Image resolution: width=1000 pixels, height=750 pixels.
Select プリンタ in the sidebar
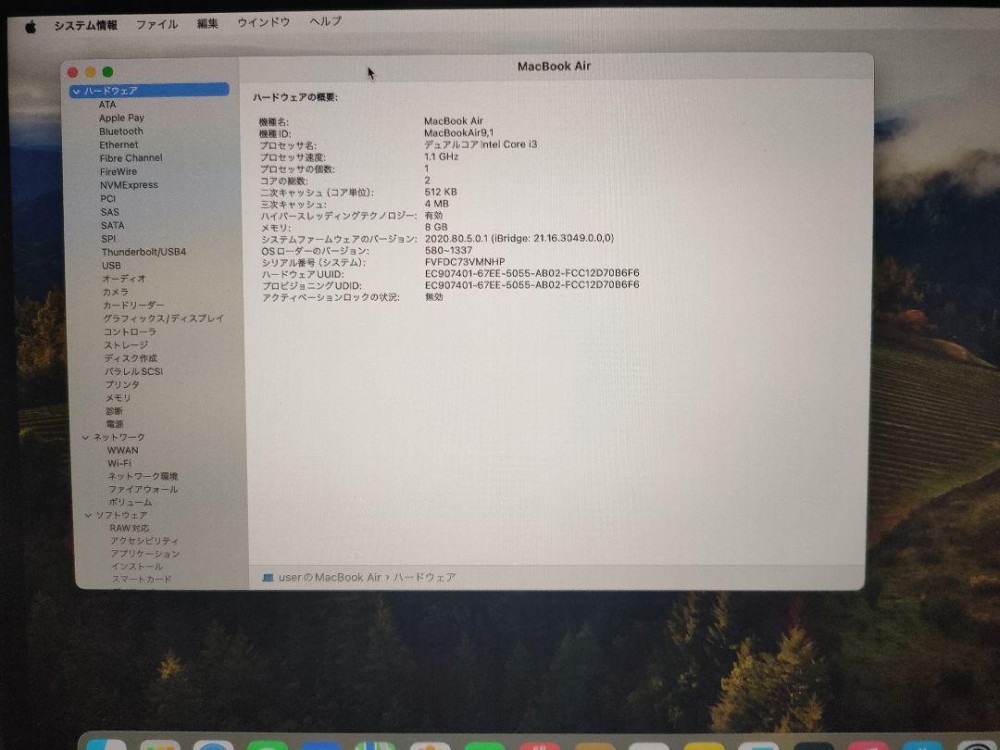(x=122, y=385)
